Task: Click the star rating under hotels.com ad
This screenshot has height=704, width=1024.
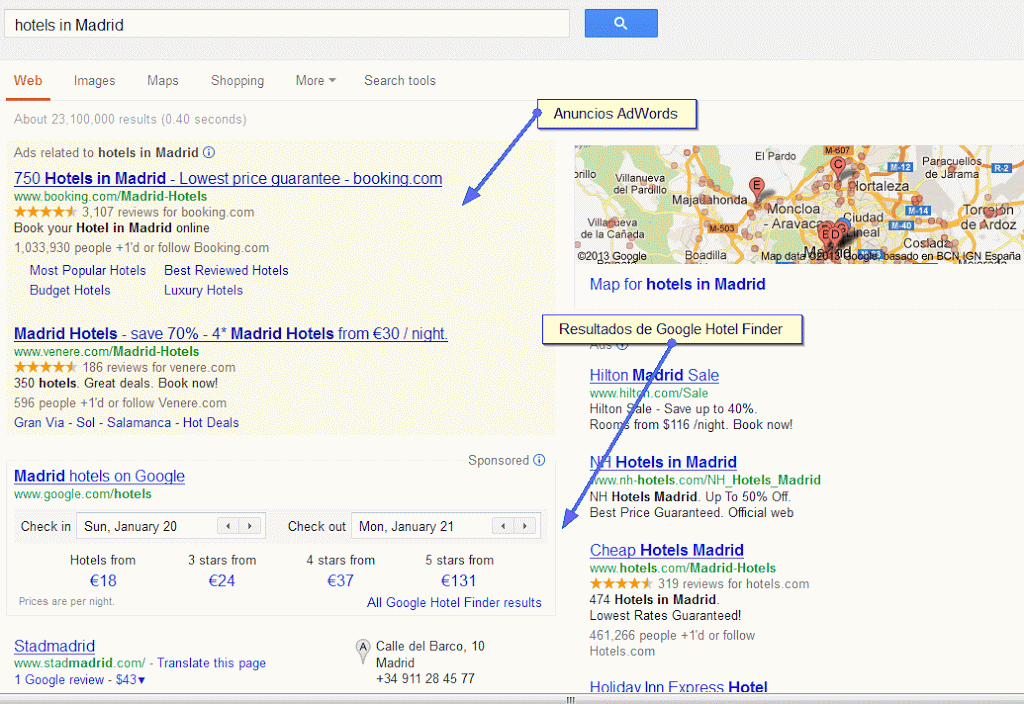Action: pos(620,583)
